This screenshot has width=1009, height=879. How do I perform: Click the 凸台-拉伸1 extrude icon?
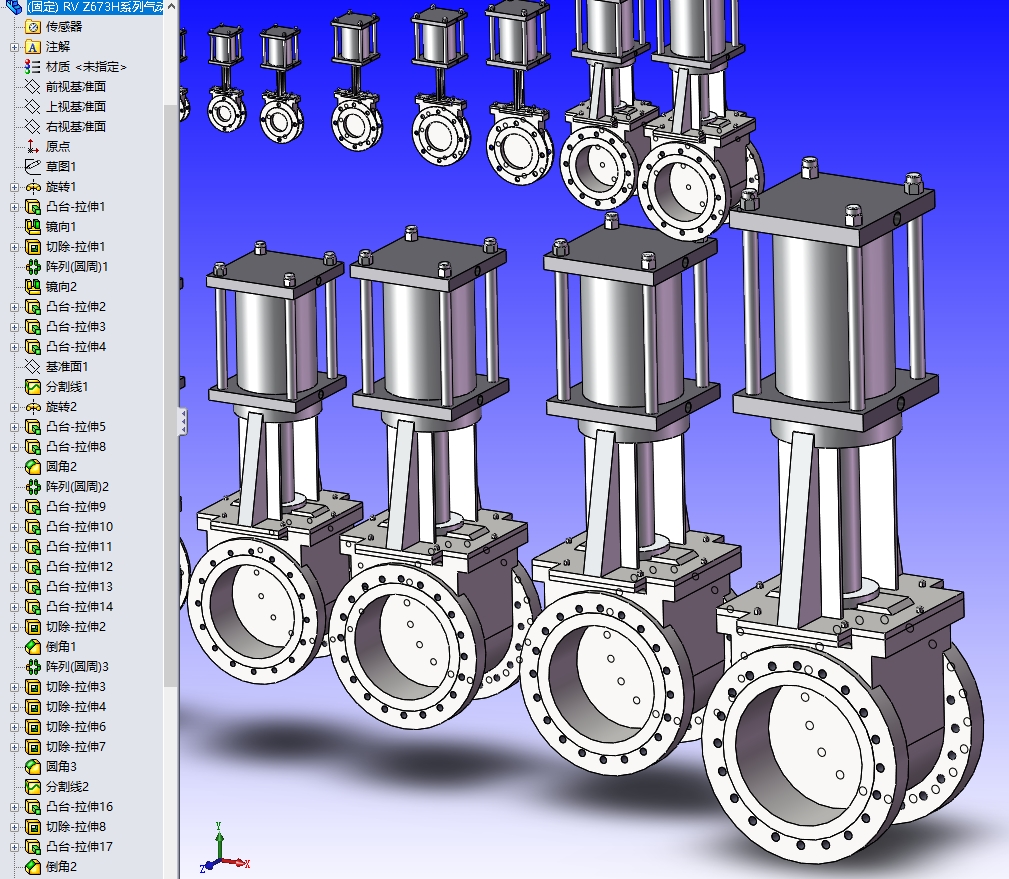point(32,207)
